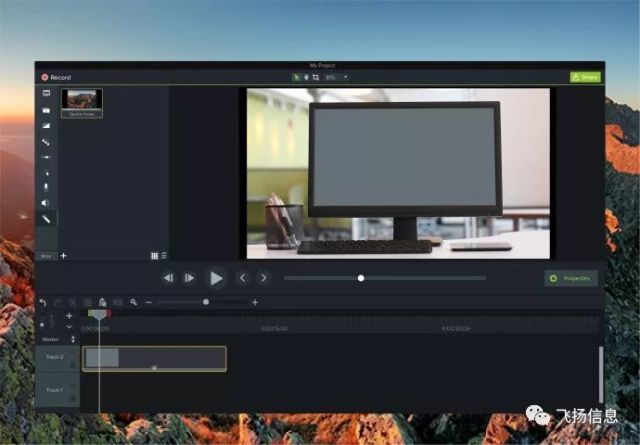
Task: Toggle Marker track stepper arrows
Action: tap(73, 339)
